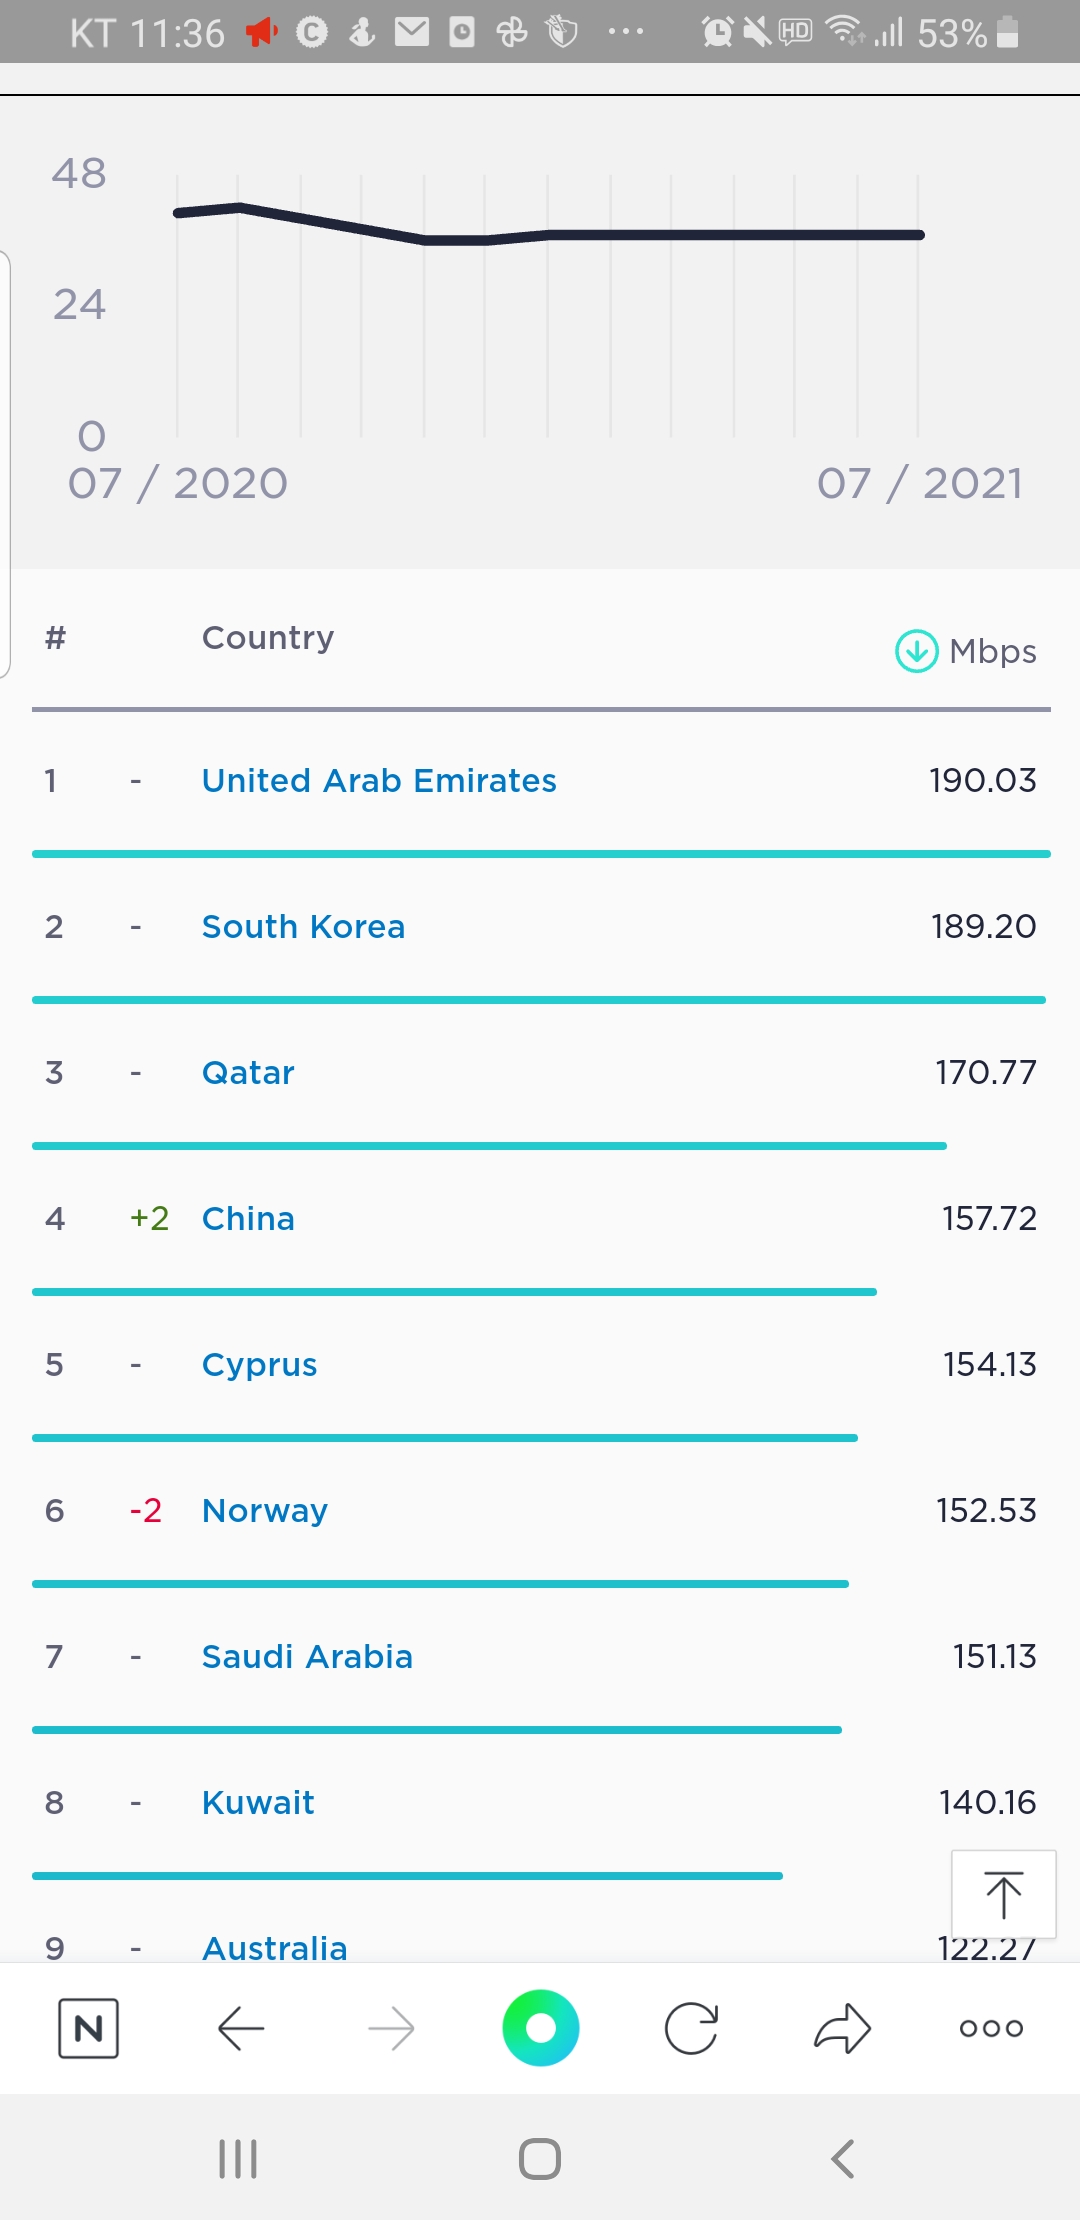Viewport: 1080px width, 2220px height.
Task: Open Android recent apps button
Action: [x=238, y=2158]
